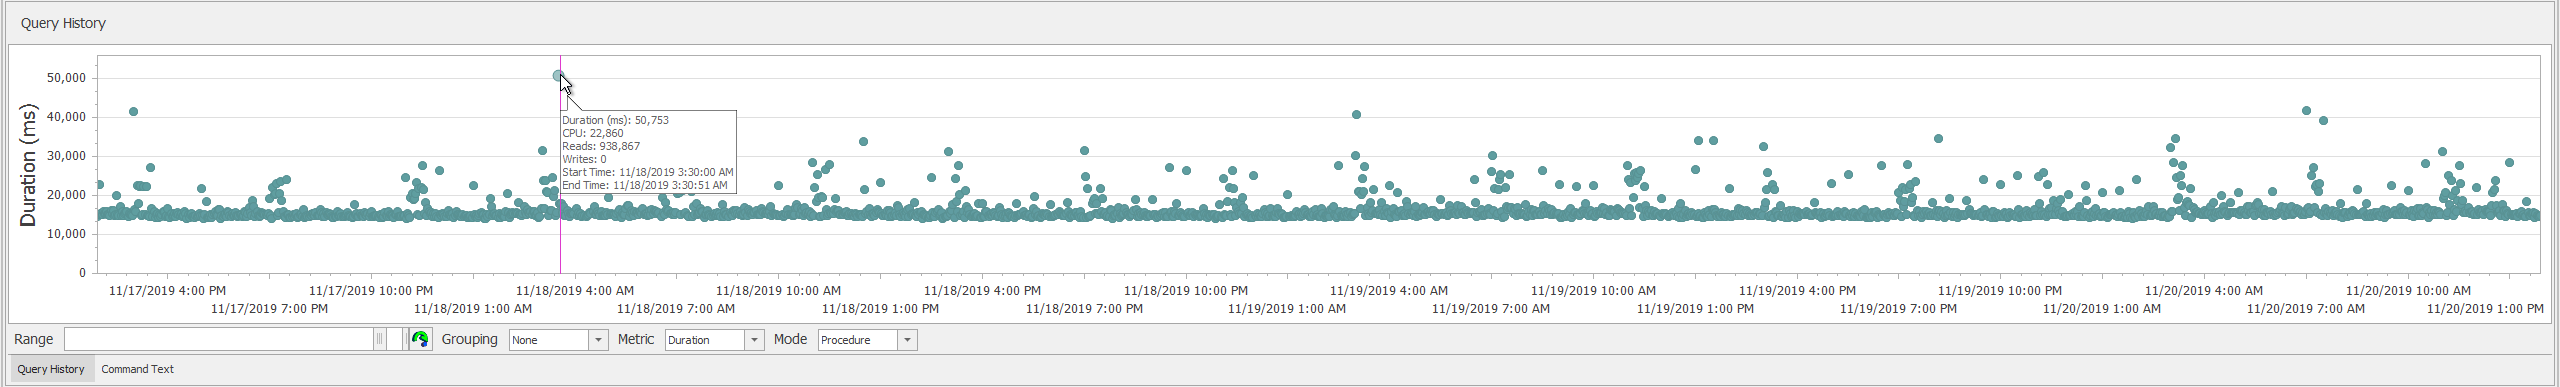The height and width of the screenshot is (387, 2560).
Task: Click the empty Range slider track
Action: pos(219,339)
